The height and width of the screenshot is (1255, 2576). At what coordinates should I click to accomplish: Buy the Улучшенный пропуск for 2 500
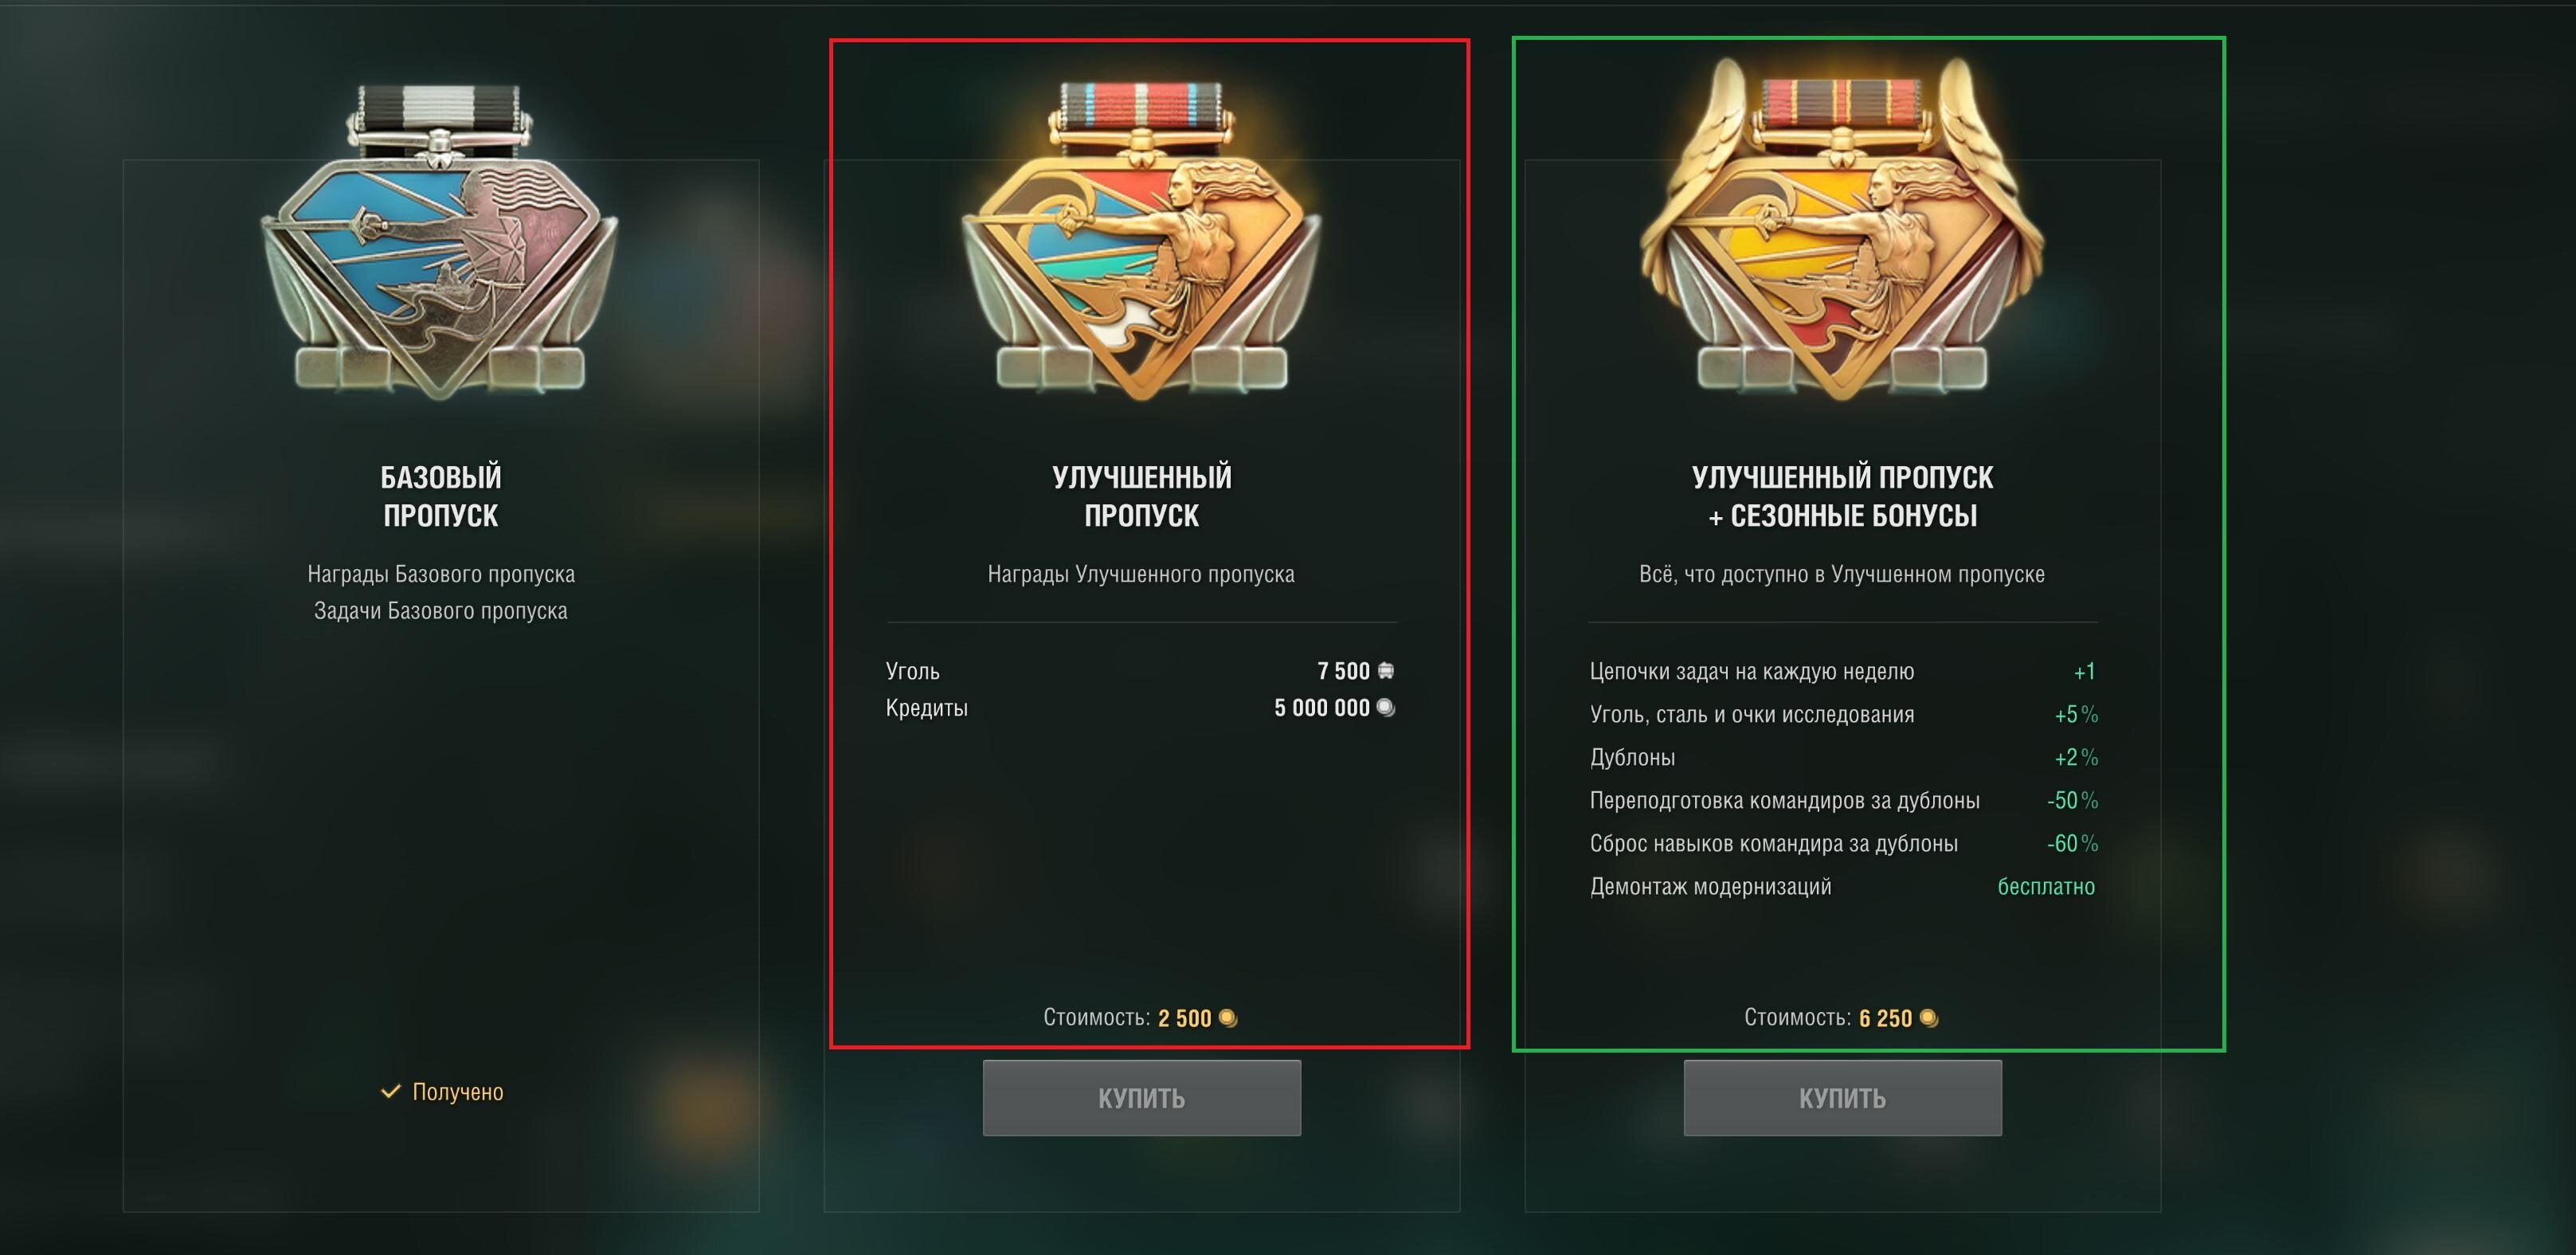point(1141,1097)
